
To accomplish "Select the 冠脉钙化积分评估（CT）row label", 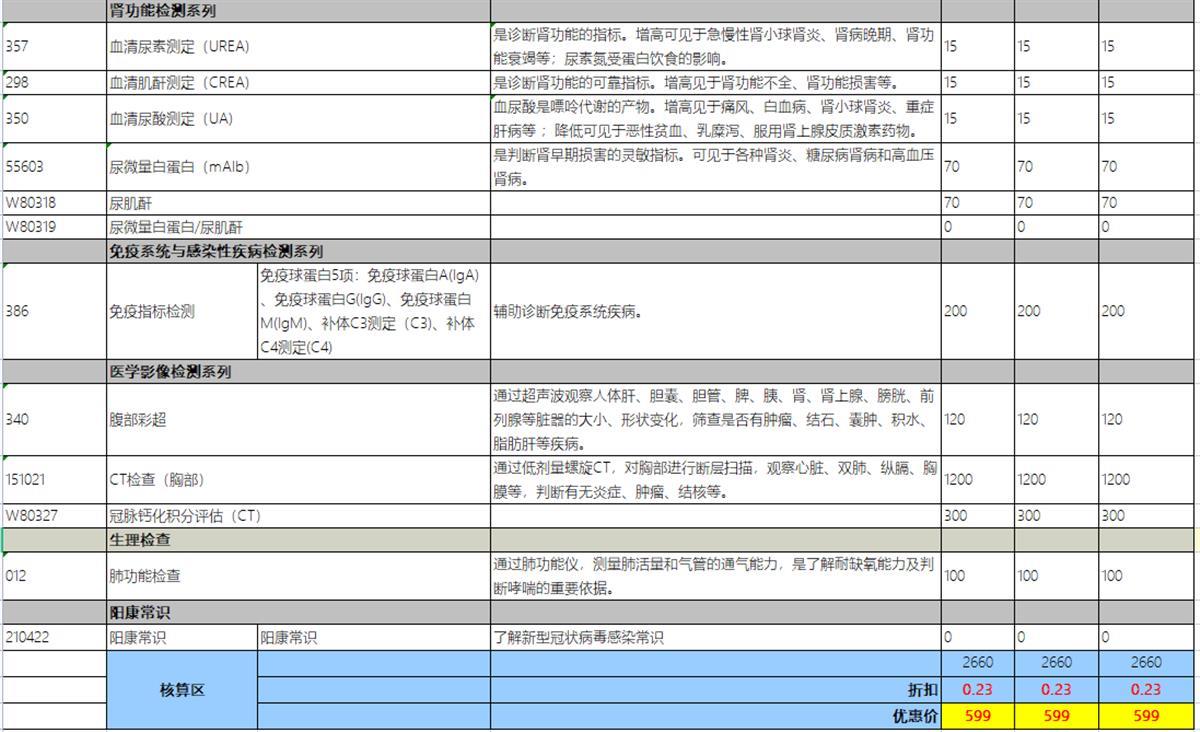I will click(x=180, y=517).
